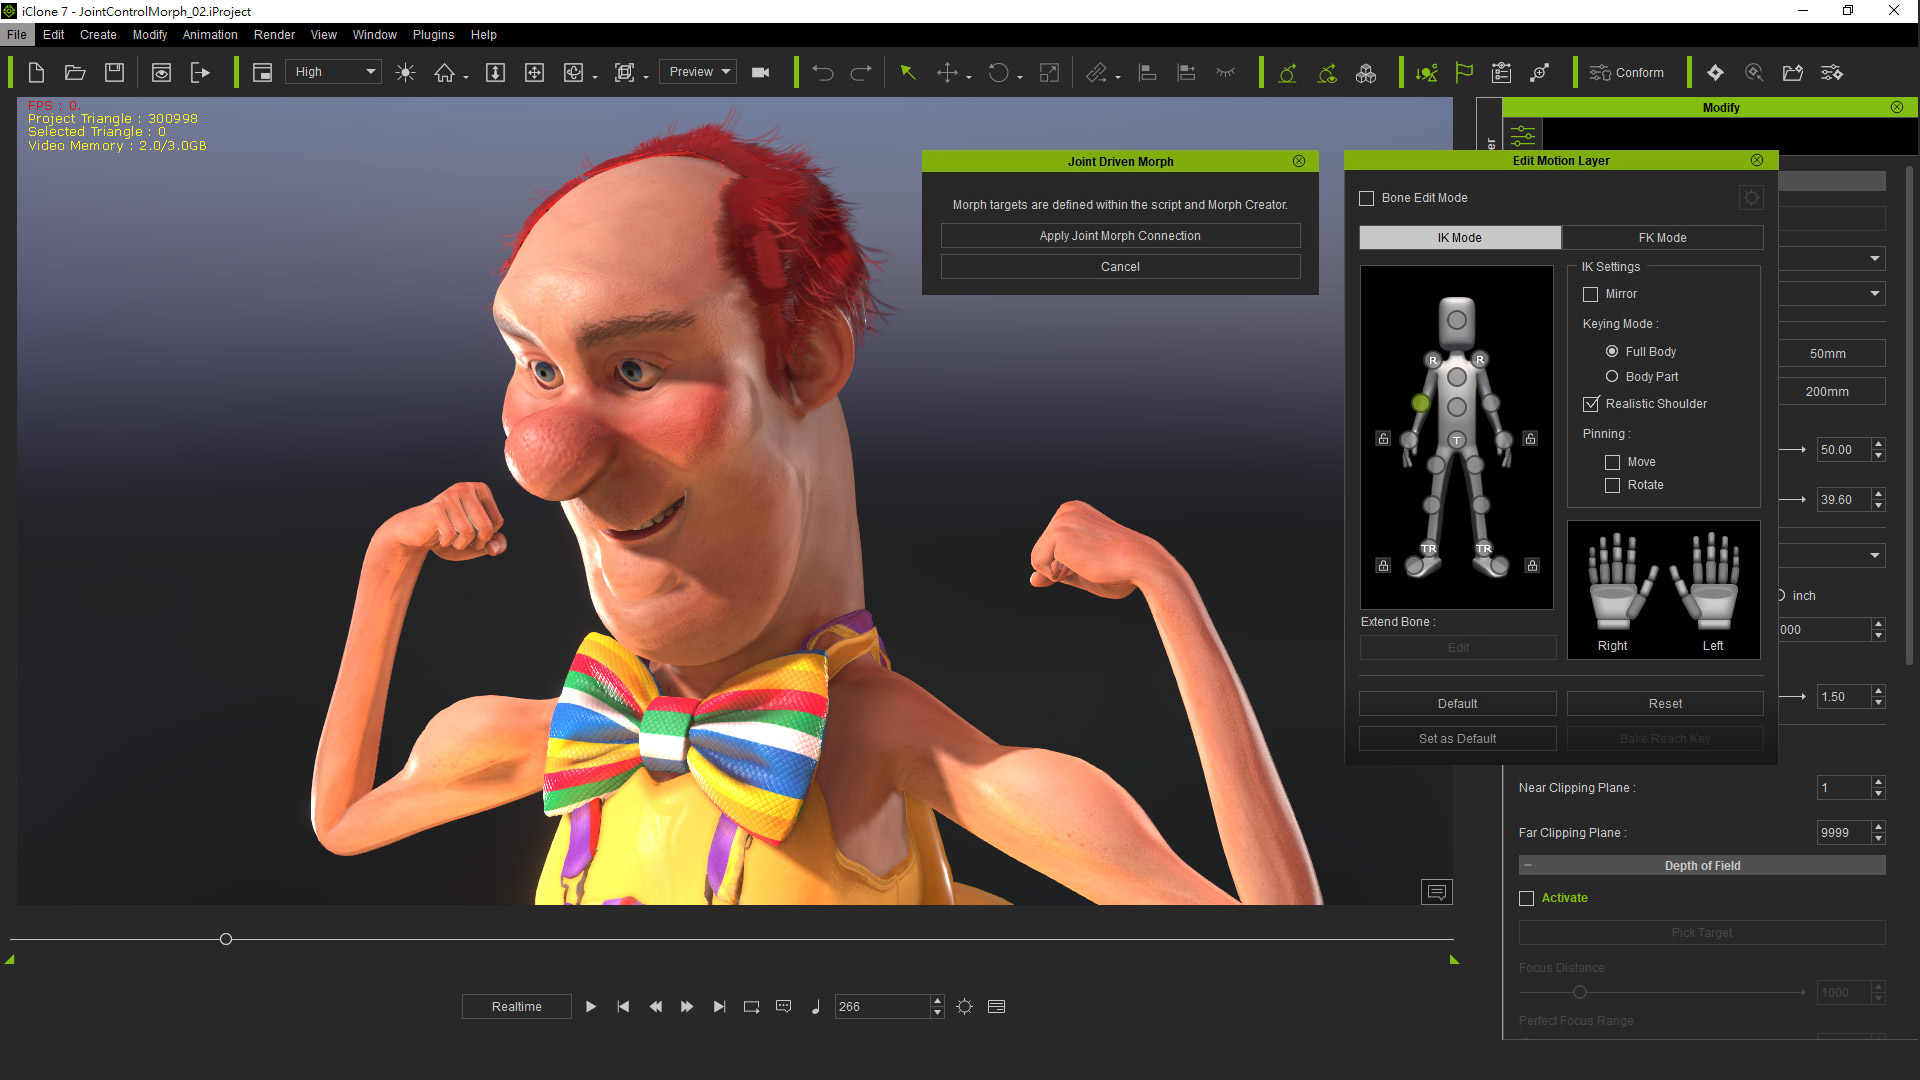Switch to the FK Mode tab
Viewport: 1920px width, 1080px height.
pos(1662,238)
